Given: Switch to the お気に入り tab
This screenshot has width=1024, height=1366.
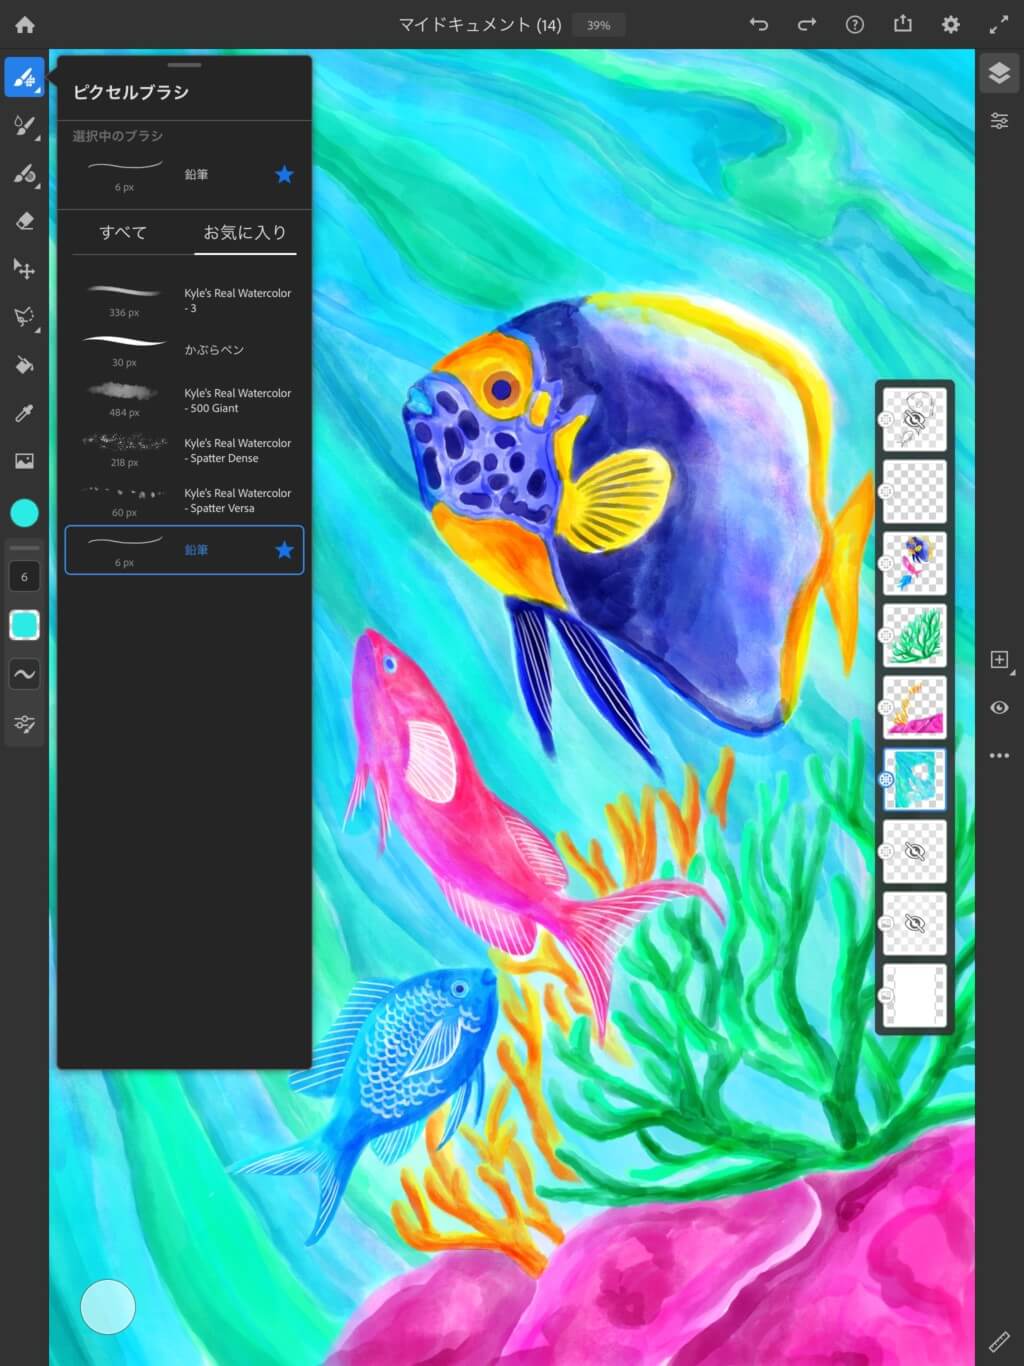Looking at the screenshot, I should (x=245, y=233).
